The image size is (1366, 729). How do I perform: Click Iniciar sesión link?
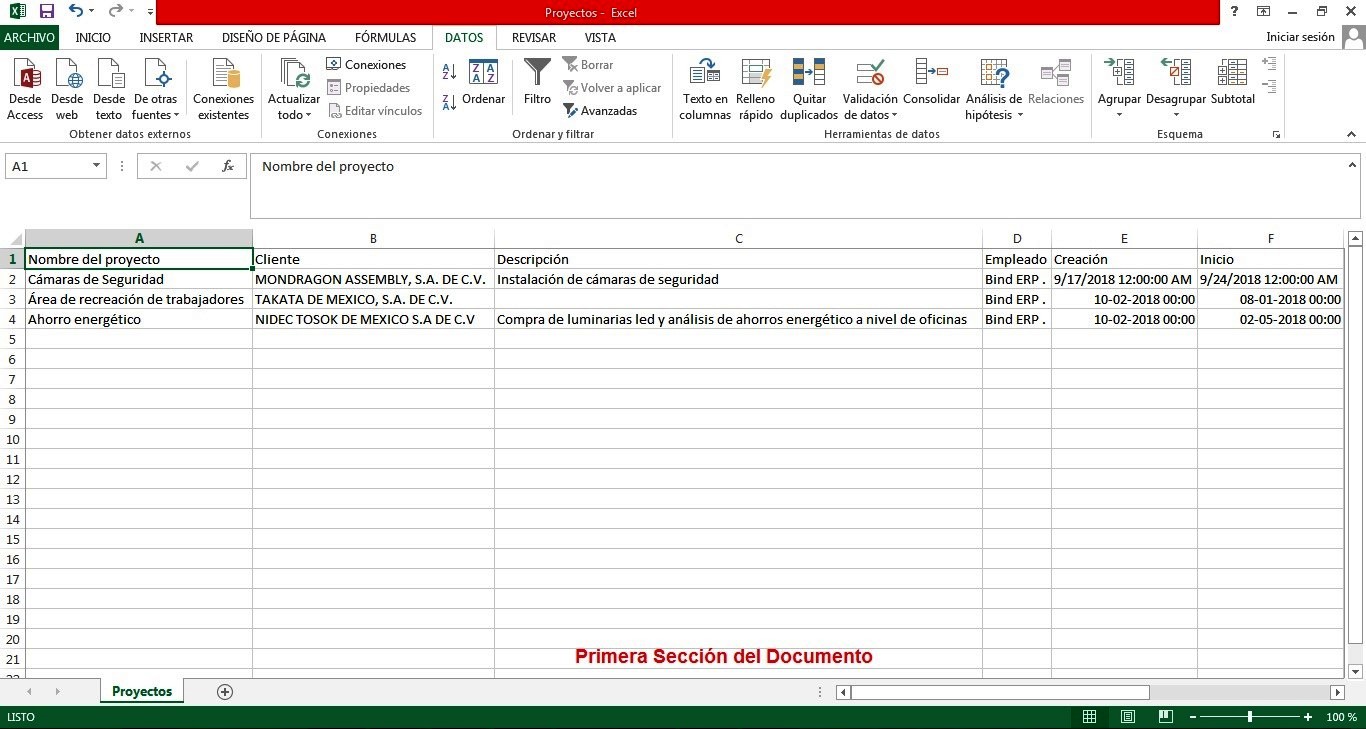click(x=1300, y=37)
